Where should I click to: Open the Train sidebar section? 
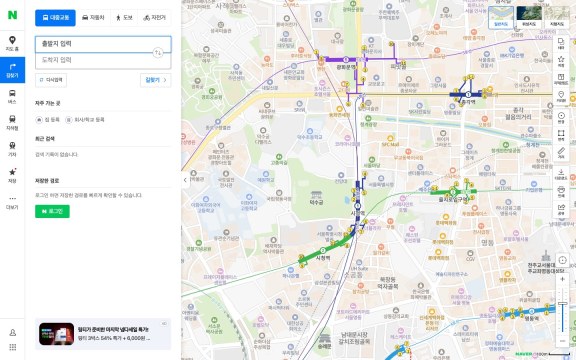pyautogui.click(x=12, y=149)
